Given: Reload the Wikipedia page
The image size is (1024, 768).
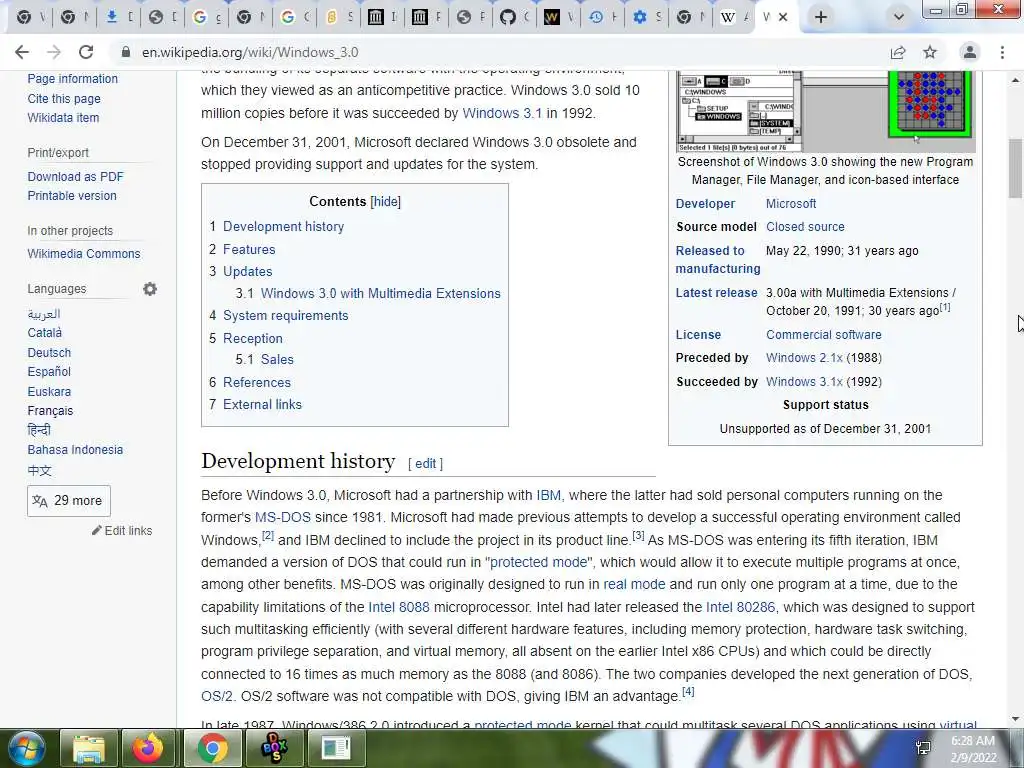Looking at the screenshot, I should 86,52.
